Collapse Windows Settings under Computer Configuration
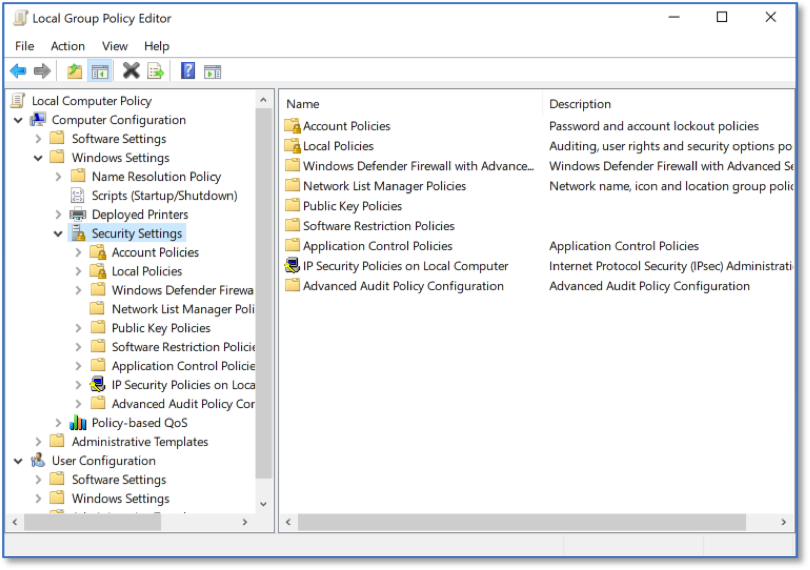The height and width of the screenshot is (570, 810). 38,158
